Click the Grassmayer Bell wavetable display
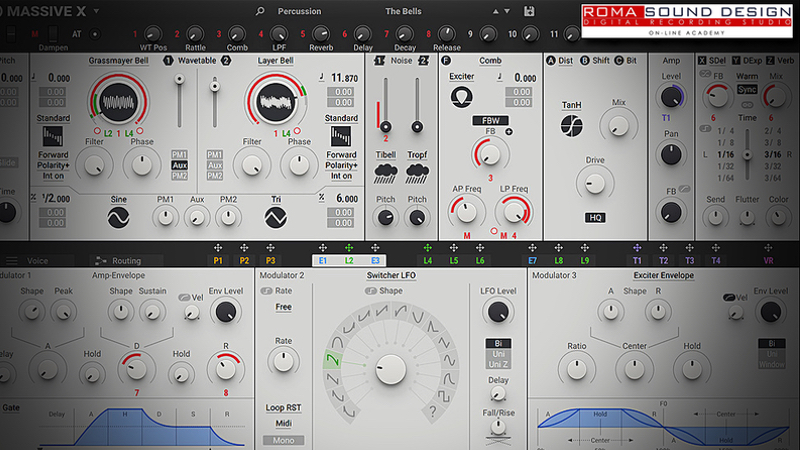This screenshot has height=450, width=800. [118, 103]
